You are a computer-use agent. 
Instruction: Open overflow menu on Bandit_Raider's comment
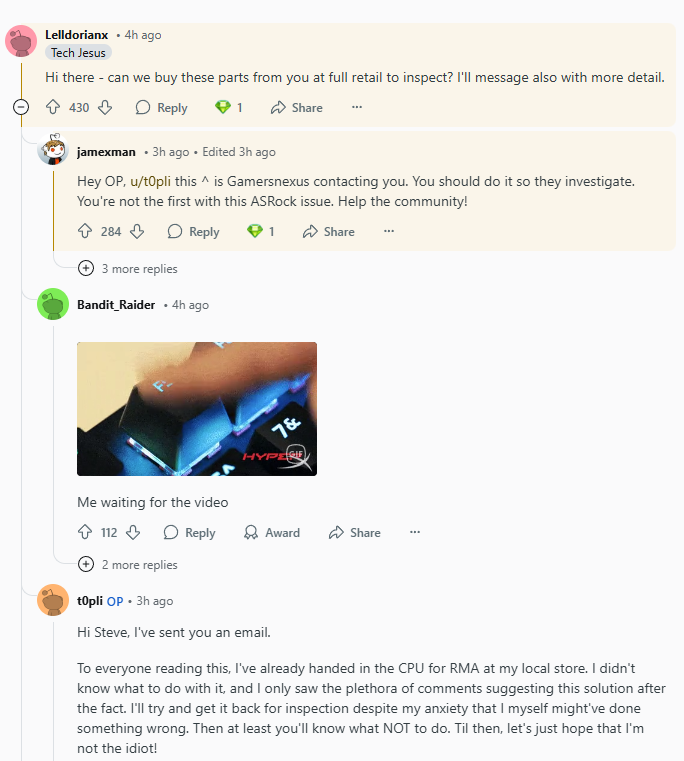(x=415, y=532)
